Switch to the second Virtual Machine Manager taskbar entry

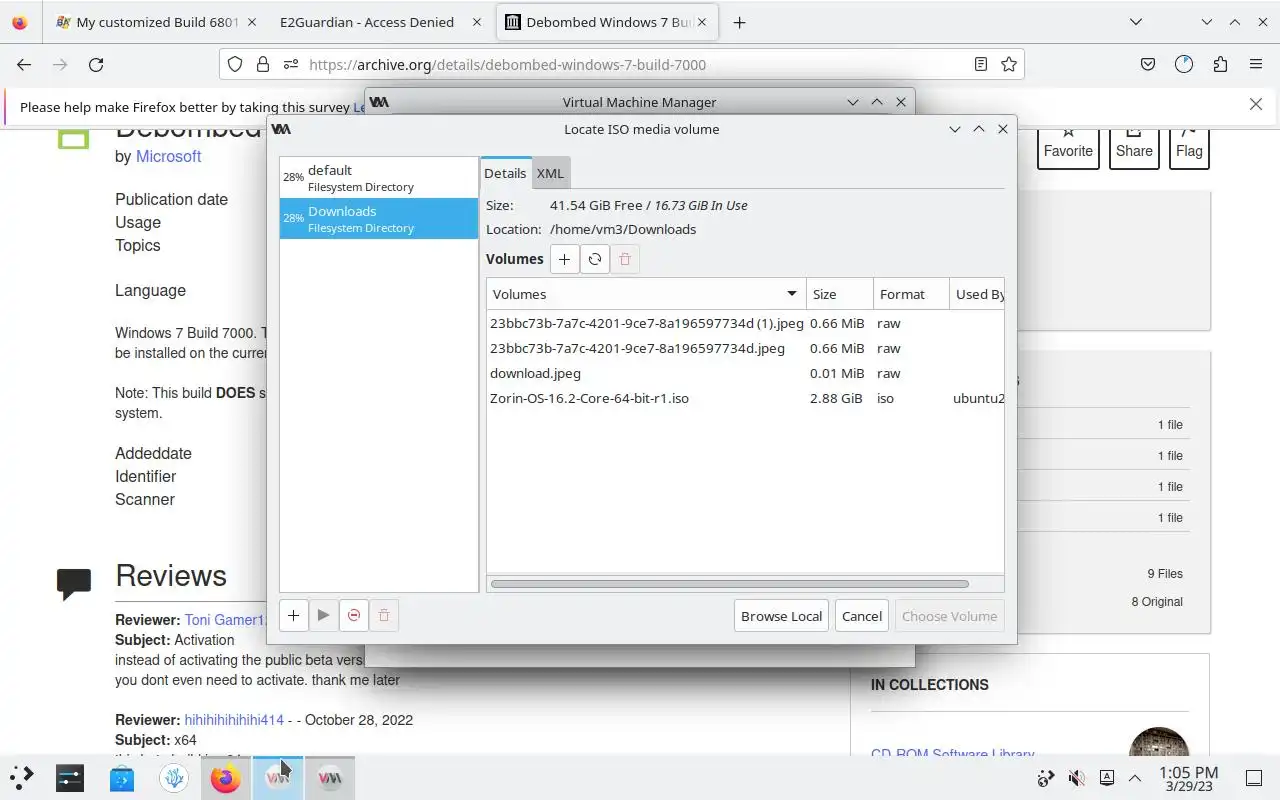pyautogui.click(x=330, y=777)
